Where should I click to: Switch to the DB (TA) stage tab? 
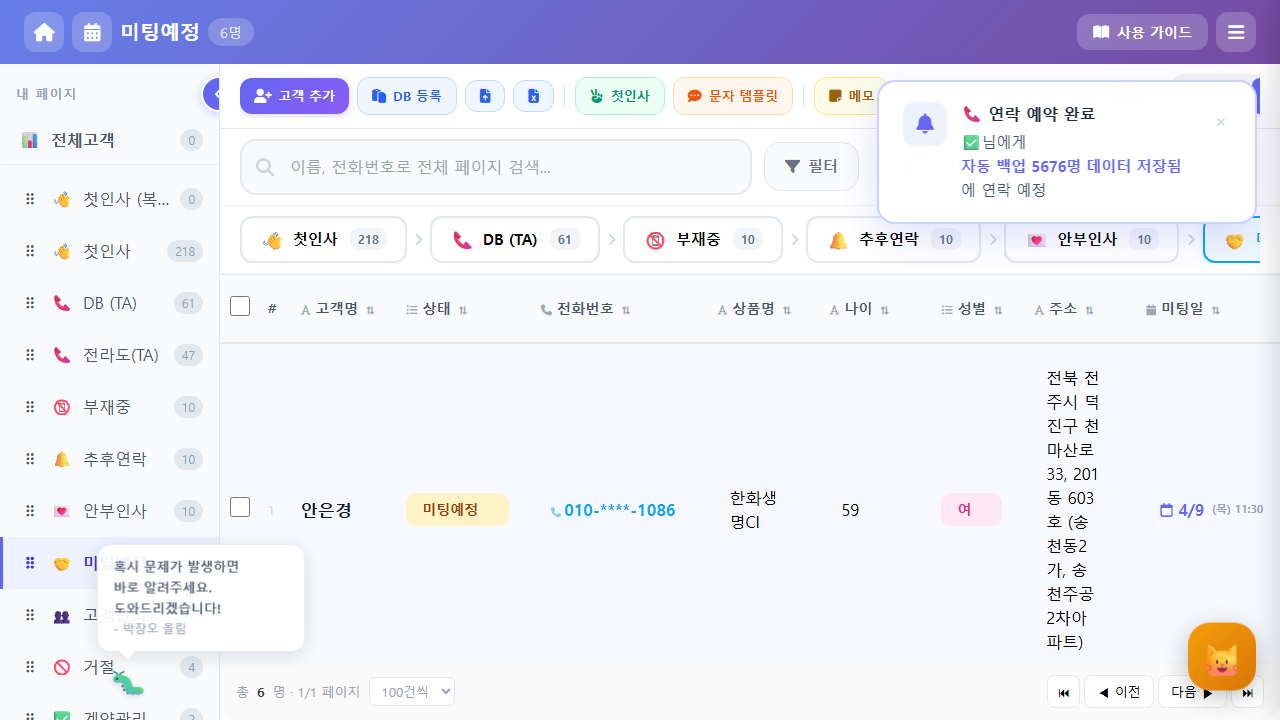[514, 239]
